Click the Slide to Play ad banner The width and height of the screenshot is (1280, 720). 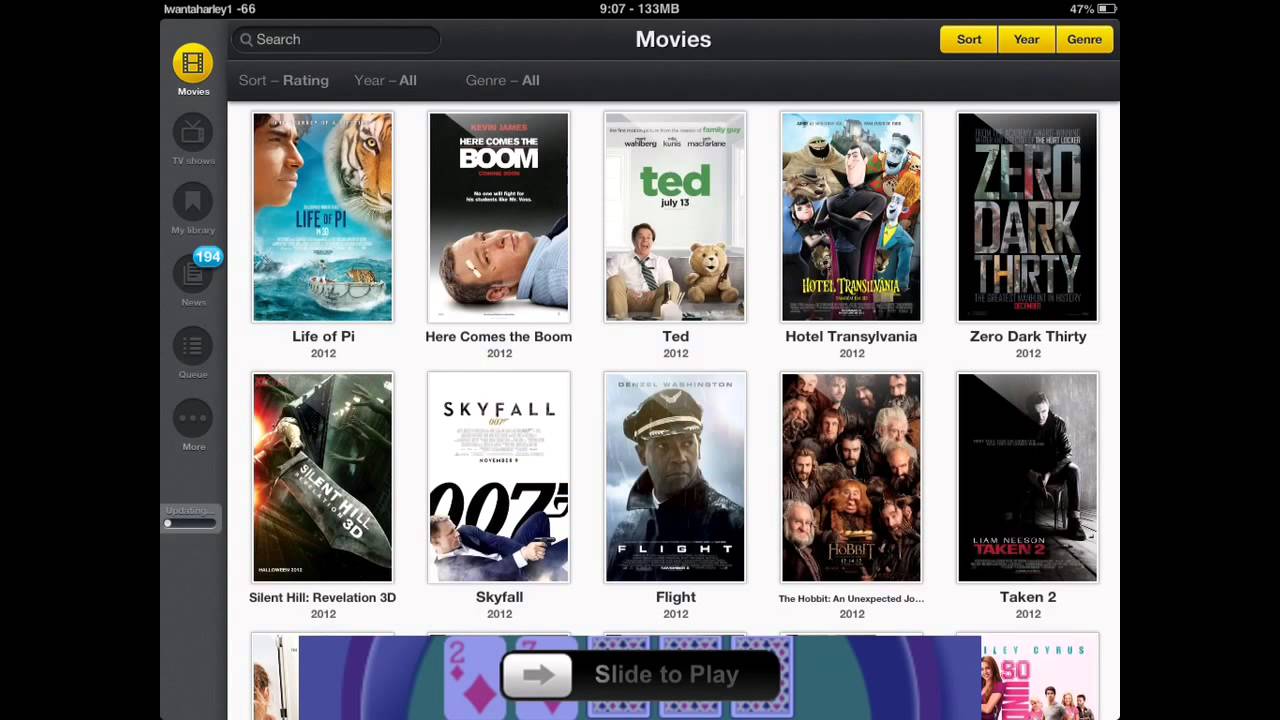point(640,678)
